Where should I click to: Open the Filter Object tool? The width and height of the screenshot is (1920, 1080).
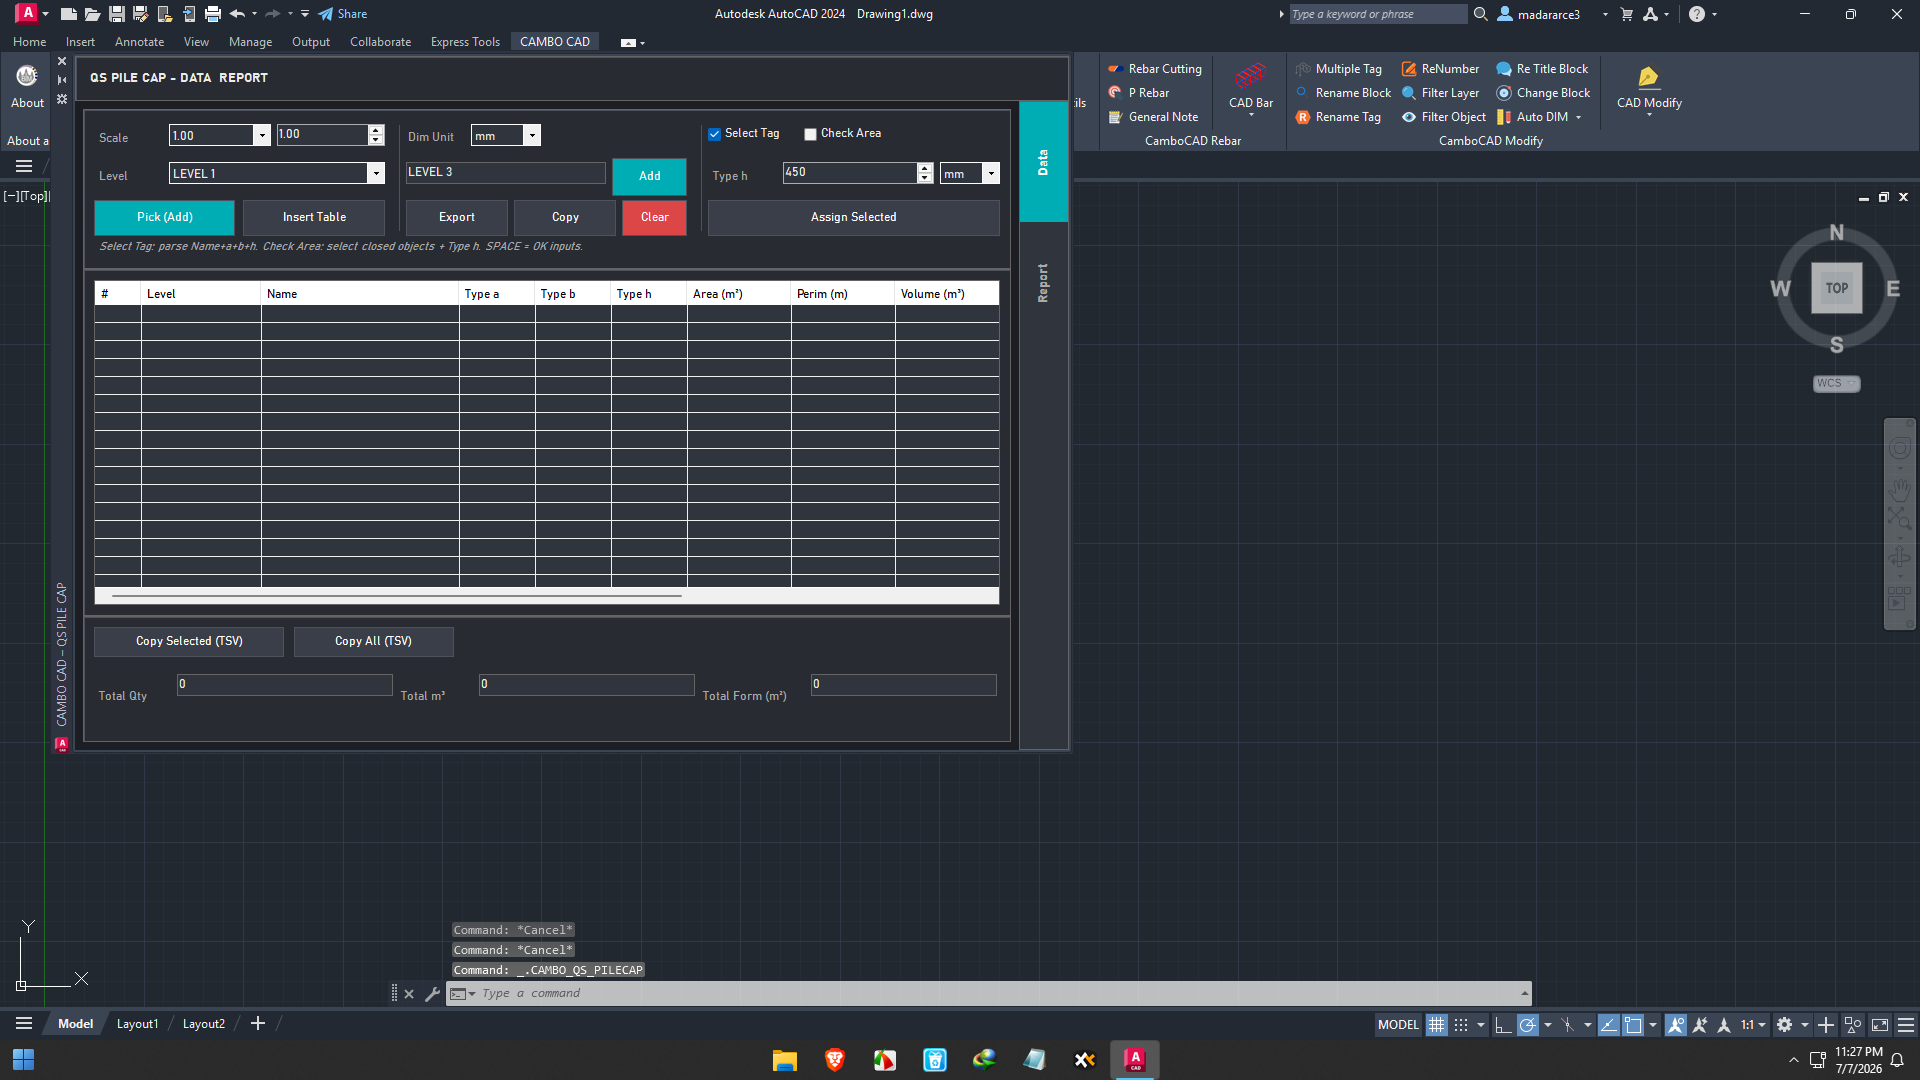pyautogui.click(x=1444, y=117)
